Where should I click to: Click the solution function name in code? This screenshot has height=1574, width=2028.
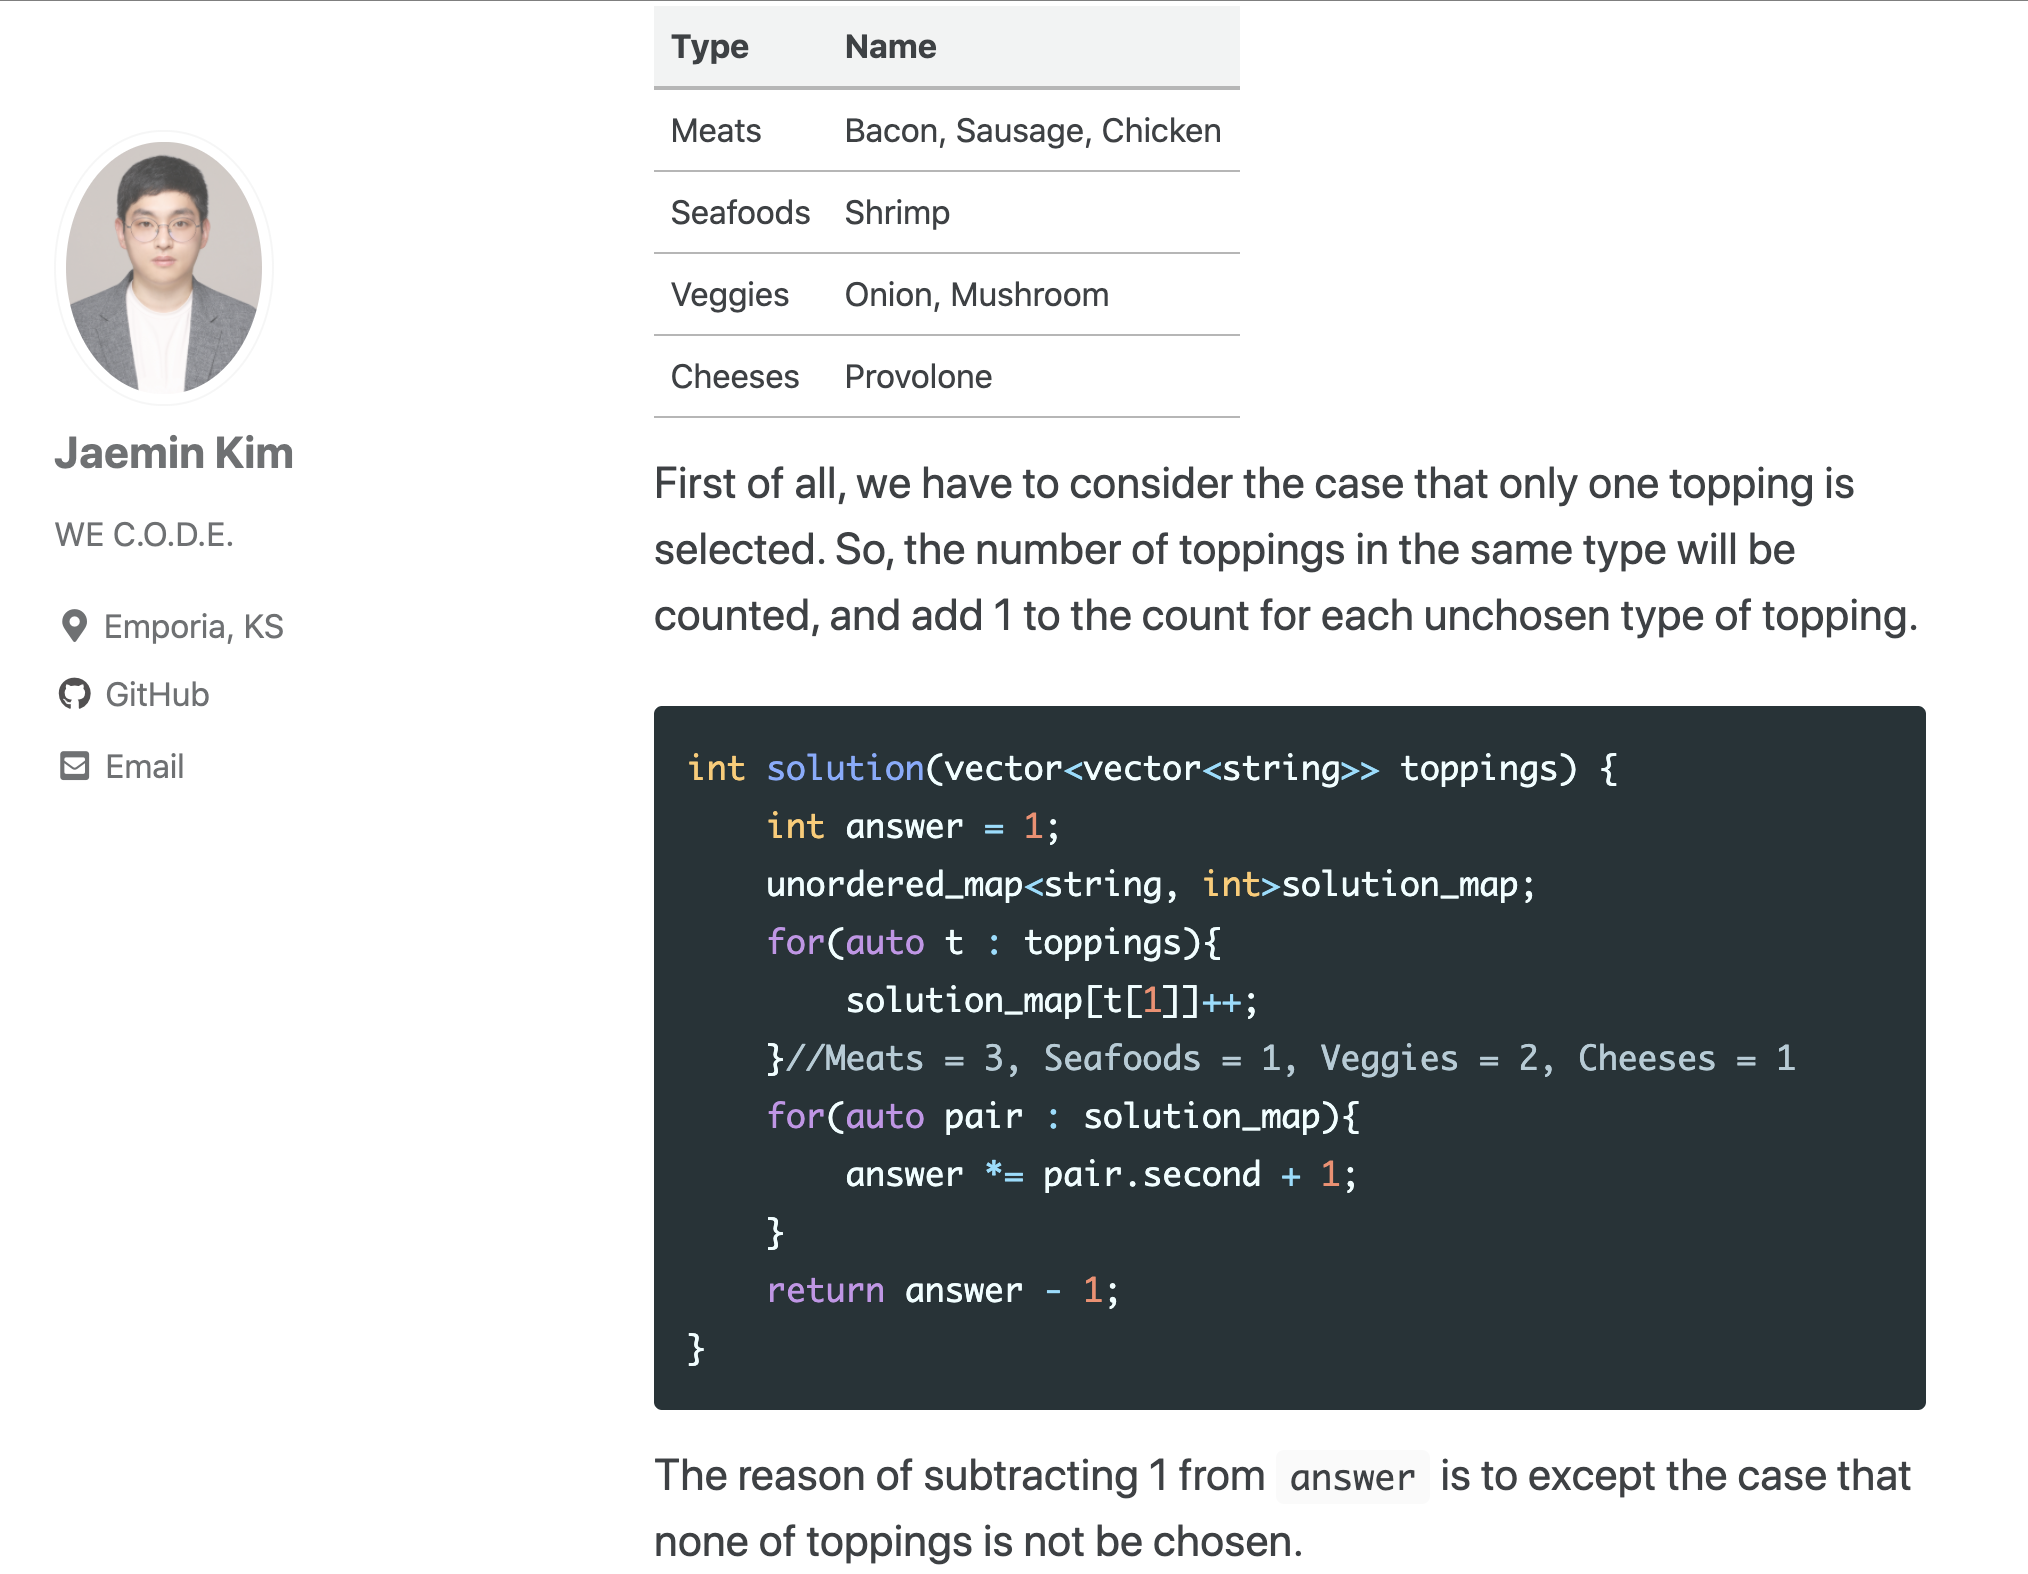pyautogui.click(x=845, y=768)
